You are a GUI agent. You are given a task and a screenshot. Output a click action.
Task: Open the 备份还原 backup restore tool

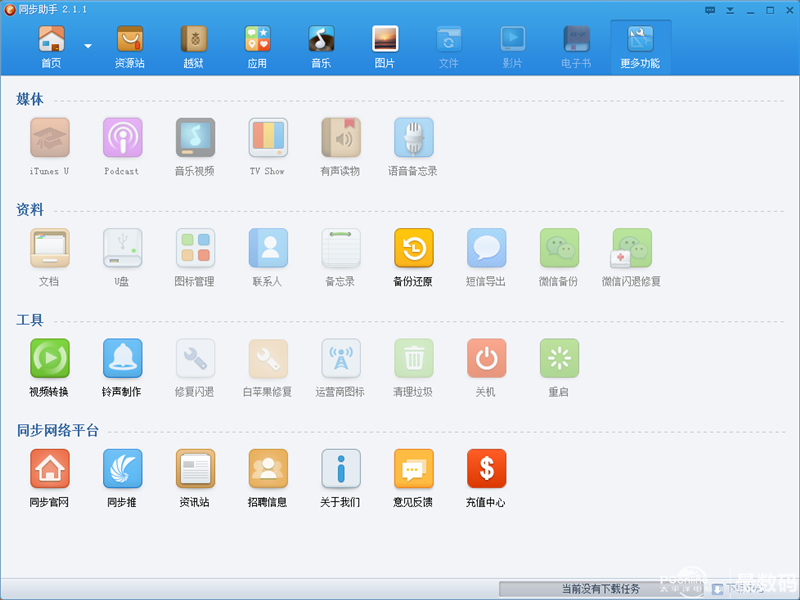[413, 250]
